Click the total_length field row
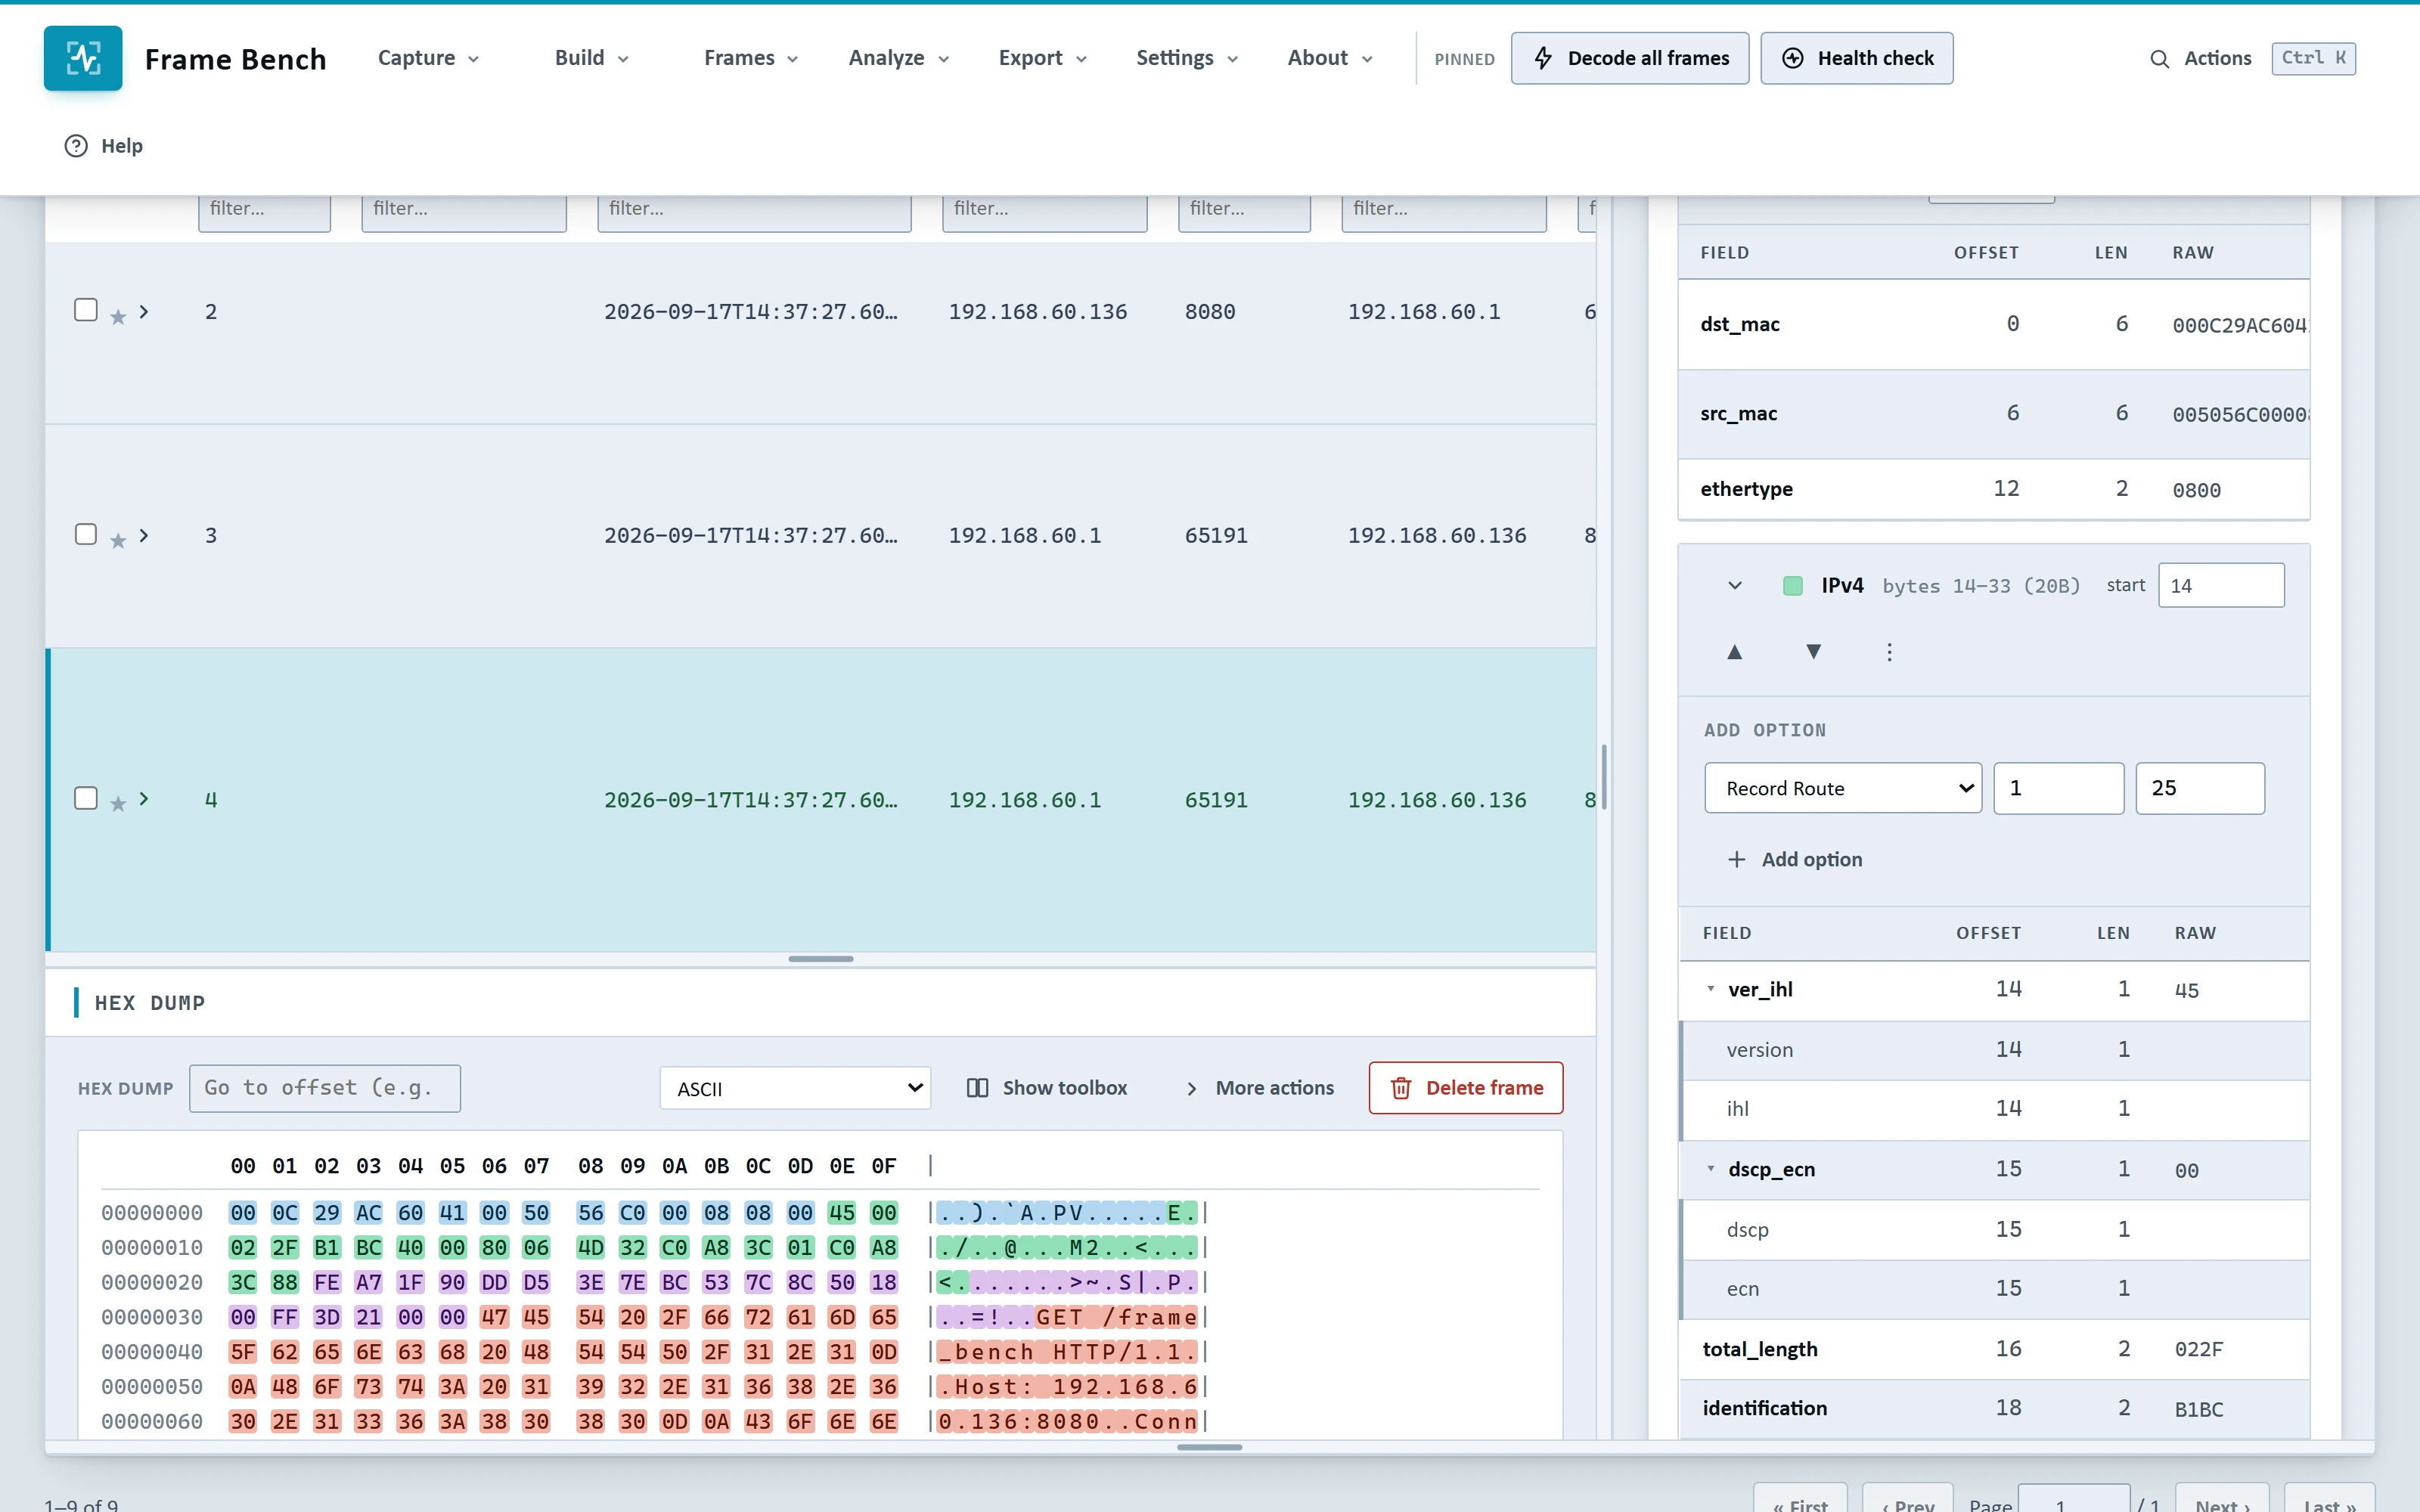The image size is (2420, 1512). click(x=1994, y=1349)
